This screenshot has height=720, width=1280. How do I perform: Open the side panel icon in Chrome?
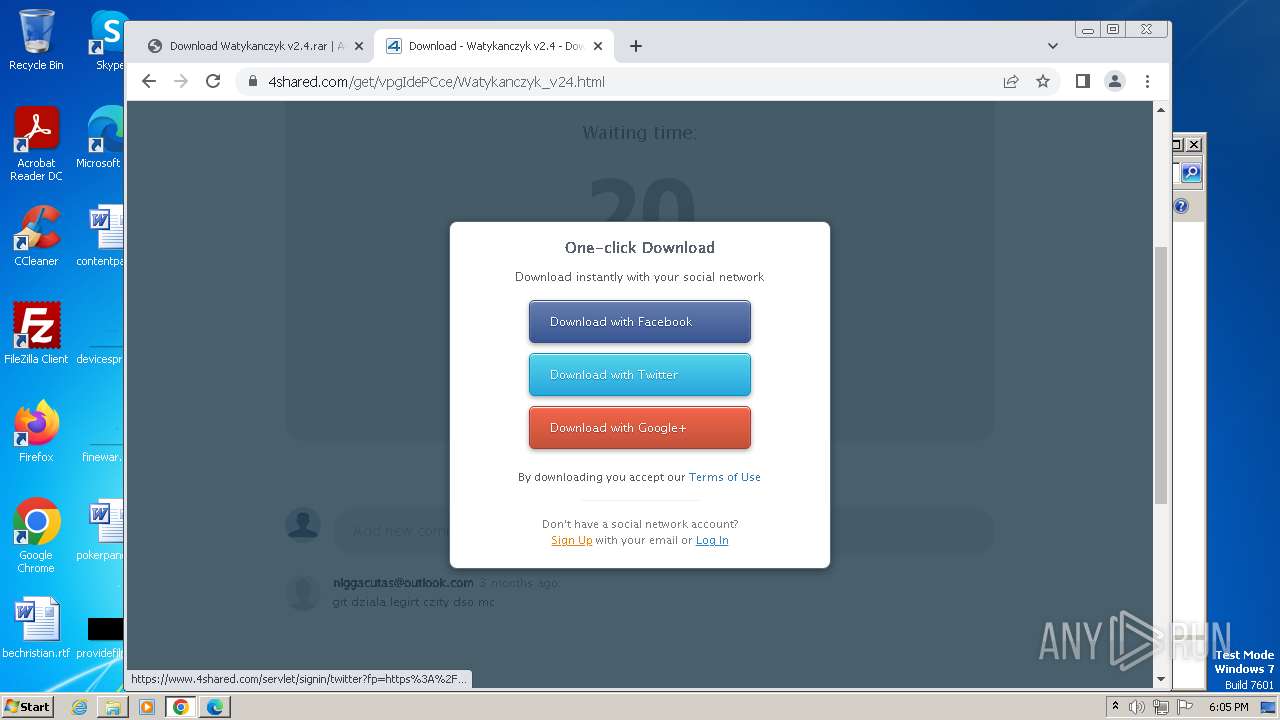tap(1082, 81)
